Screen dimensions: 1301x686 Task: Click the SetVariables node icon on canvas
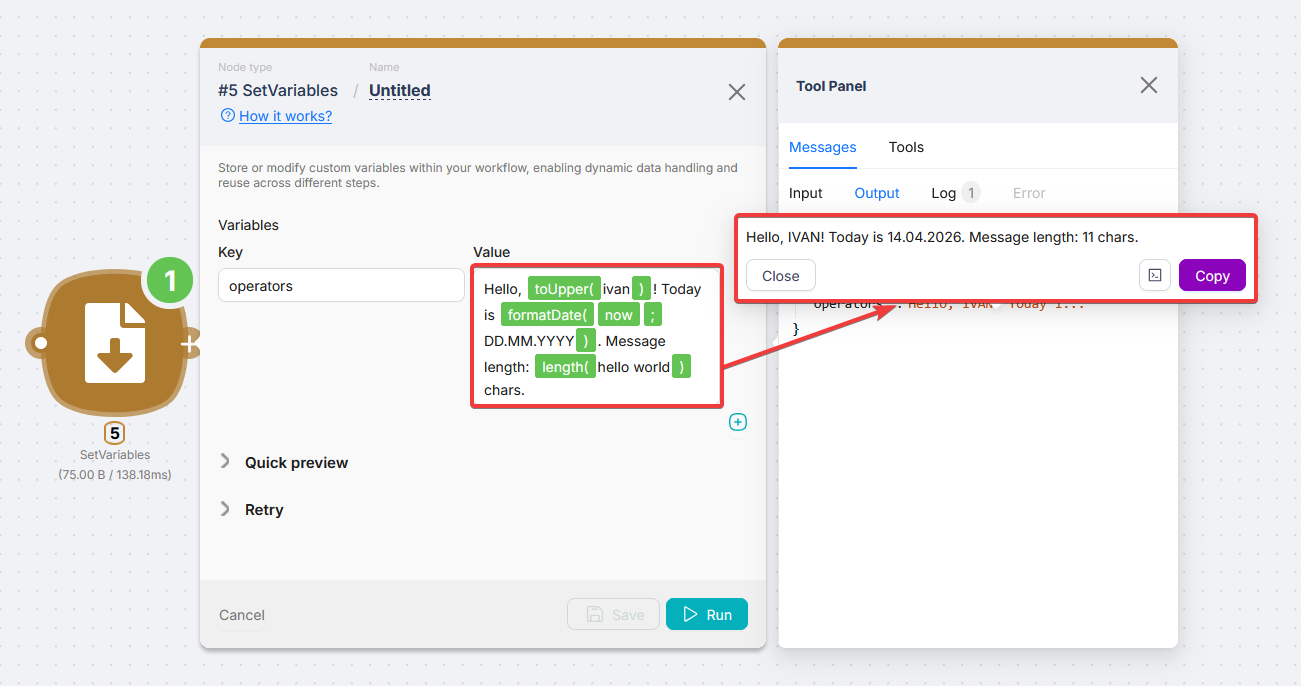coord(115,344)
